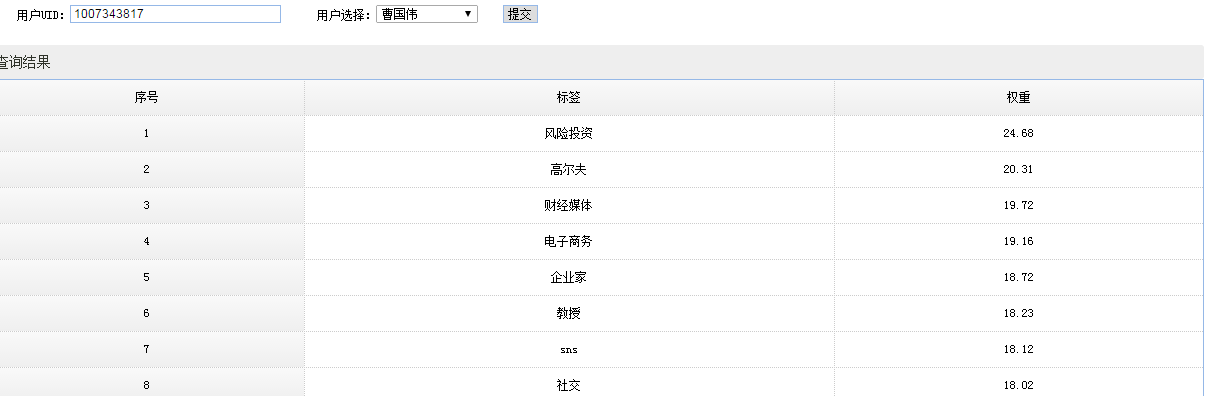Click the weight value 19.16
This screenshot has width=1208, height=396.
[x=1018, y=242]
